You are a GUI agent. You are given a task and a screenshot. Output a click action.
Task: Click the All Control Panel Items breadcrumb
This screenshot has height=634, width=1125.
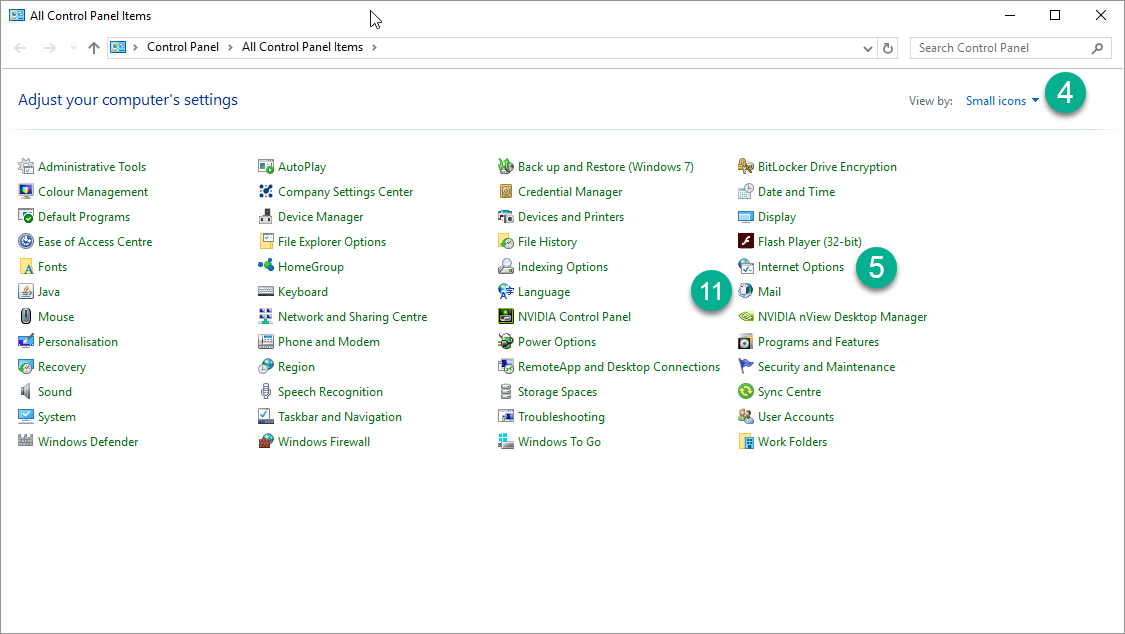point(302,47)
